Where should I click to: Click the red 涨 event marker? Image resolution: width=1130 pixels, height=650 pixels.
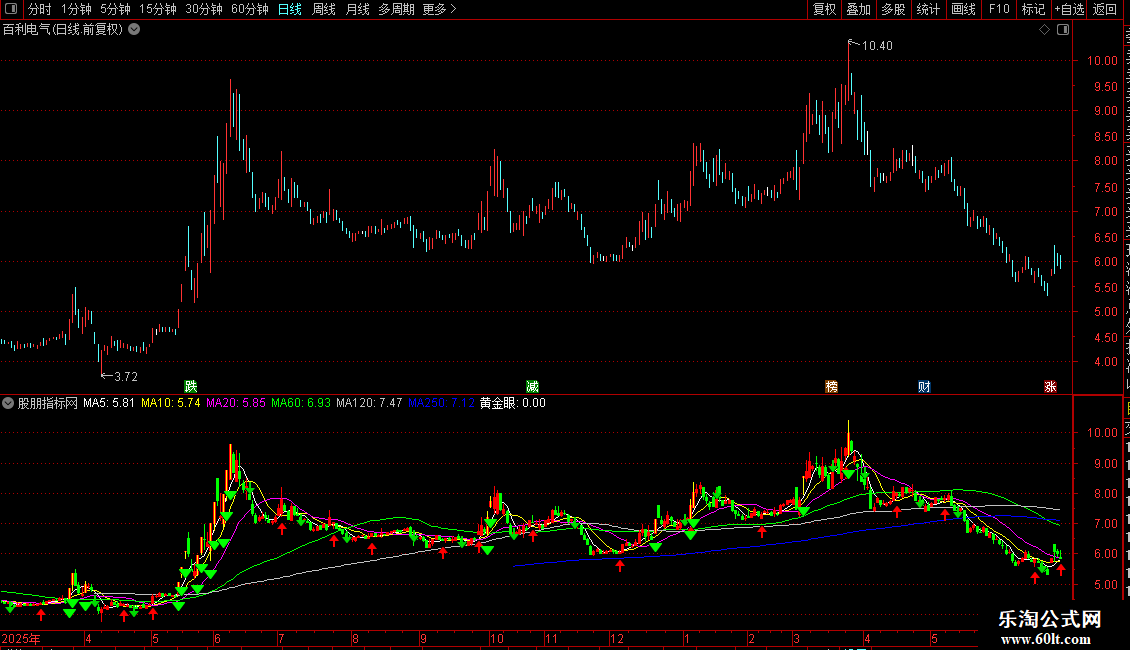[x=1051, y=387]
